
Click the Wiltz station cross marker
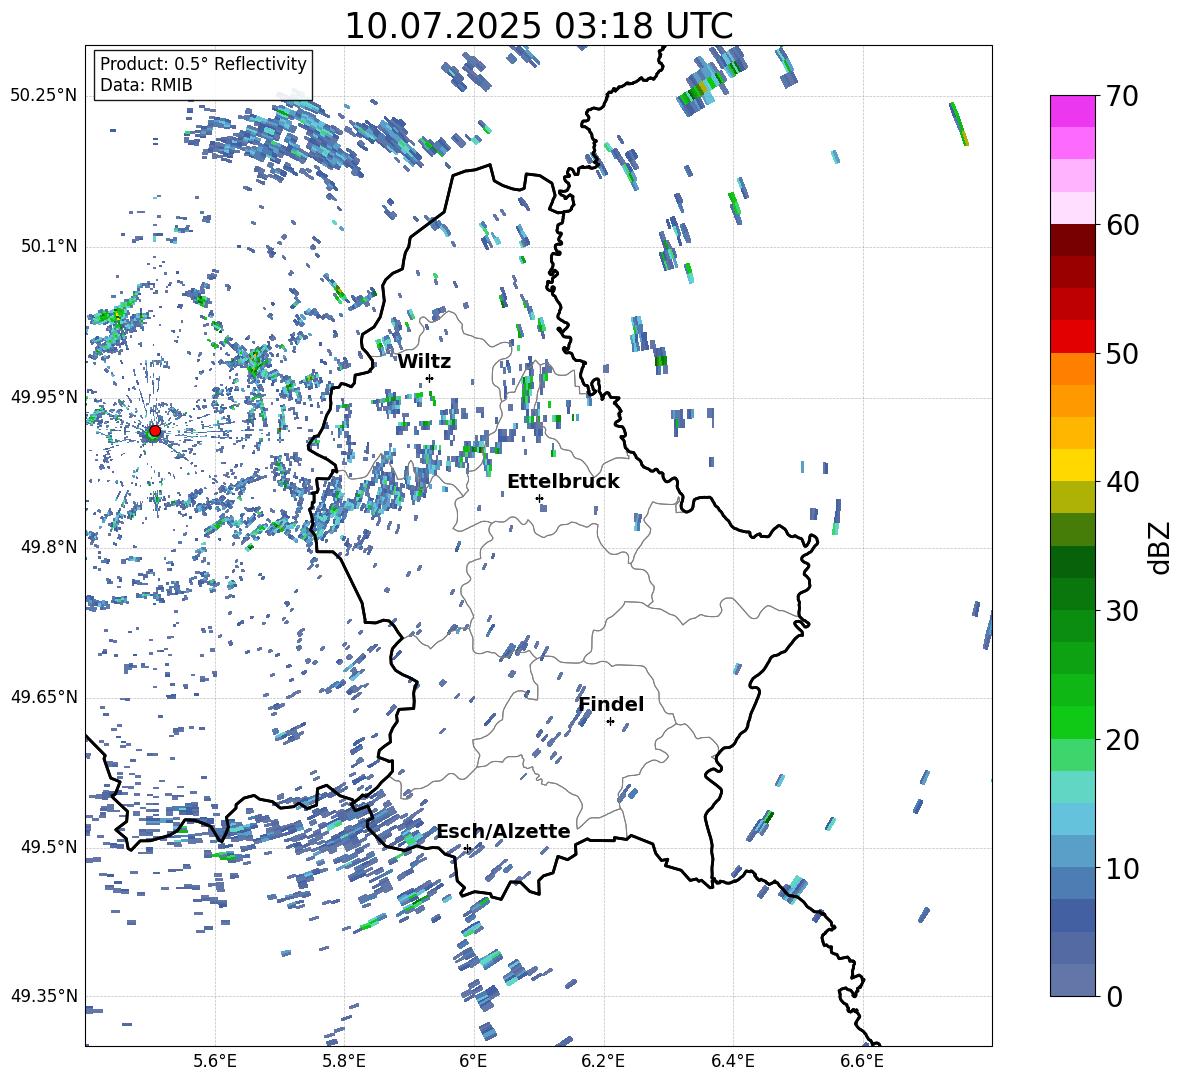click(430, 378)
